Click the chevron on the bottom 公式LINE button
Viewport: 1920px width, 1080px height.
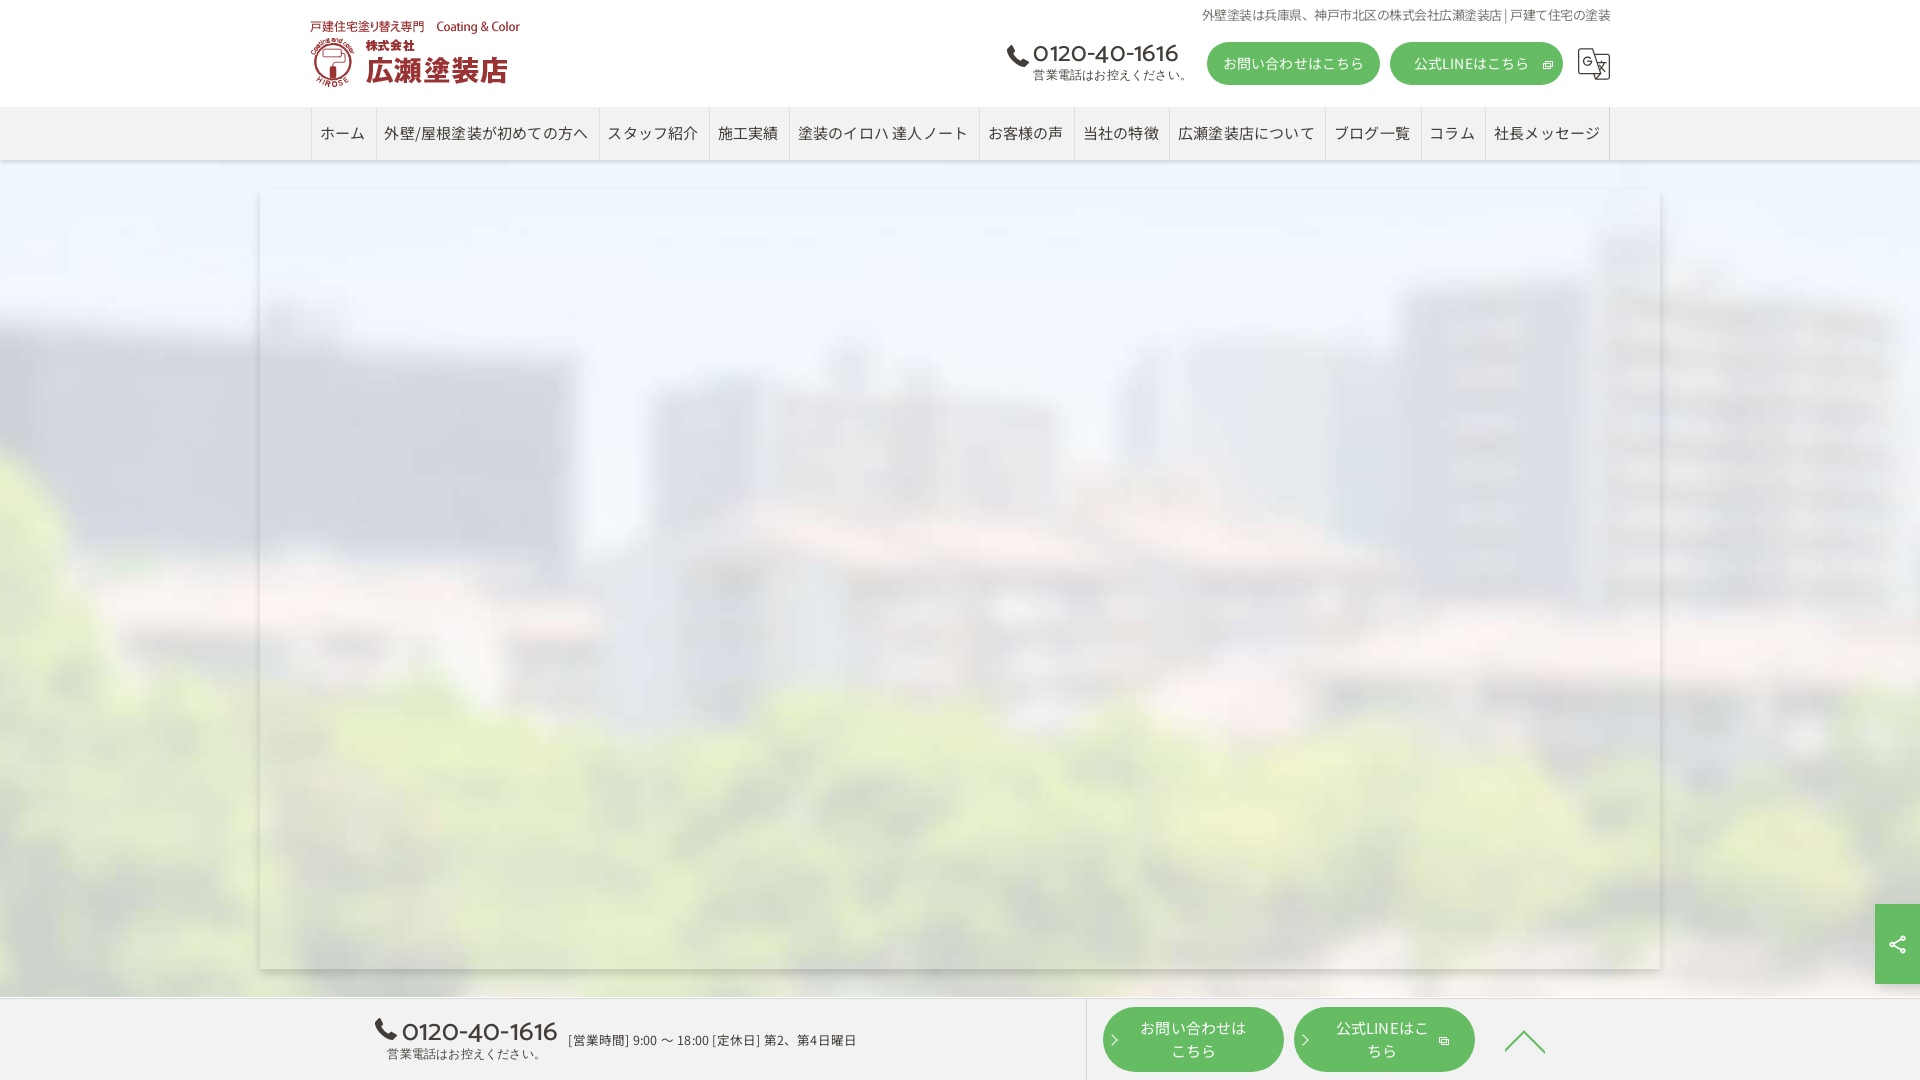1306,1039
